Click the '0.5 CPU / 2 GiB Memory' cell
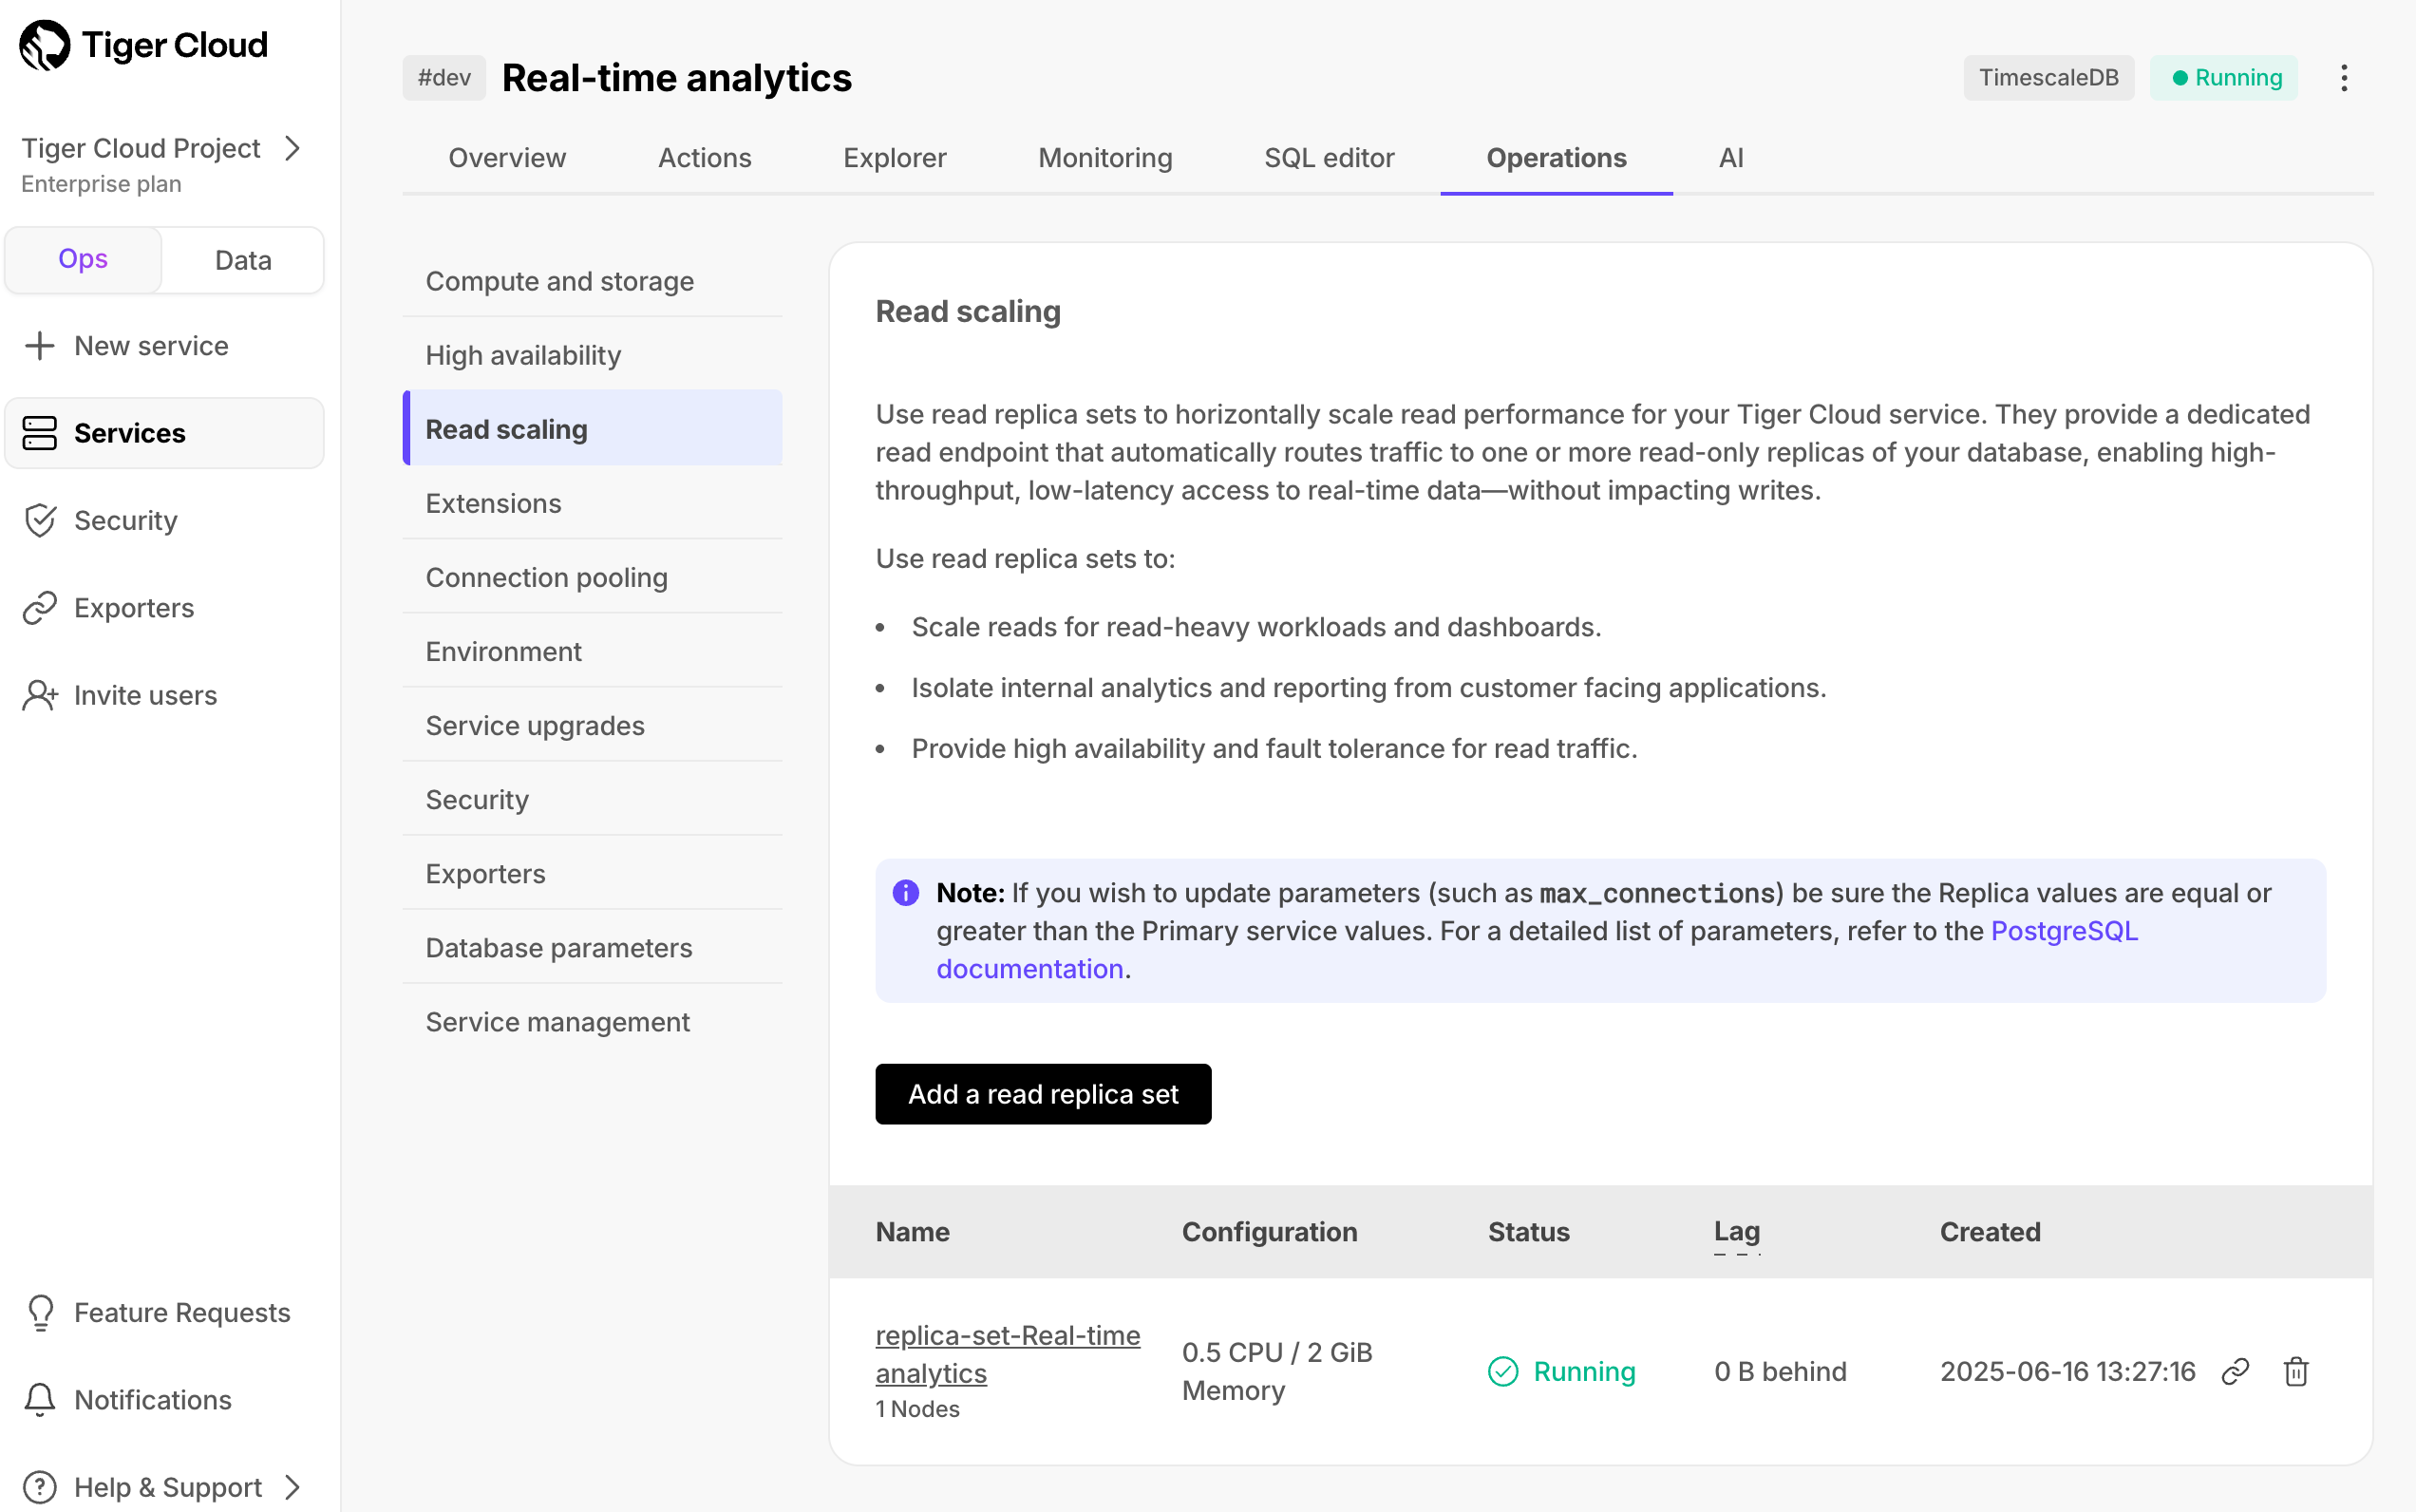The height and width of the screenshot is (1512, 2416). [x=1277, y=1371]
